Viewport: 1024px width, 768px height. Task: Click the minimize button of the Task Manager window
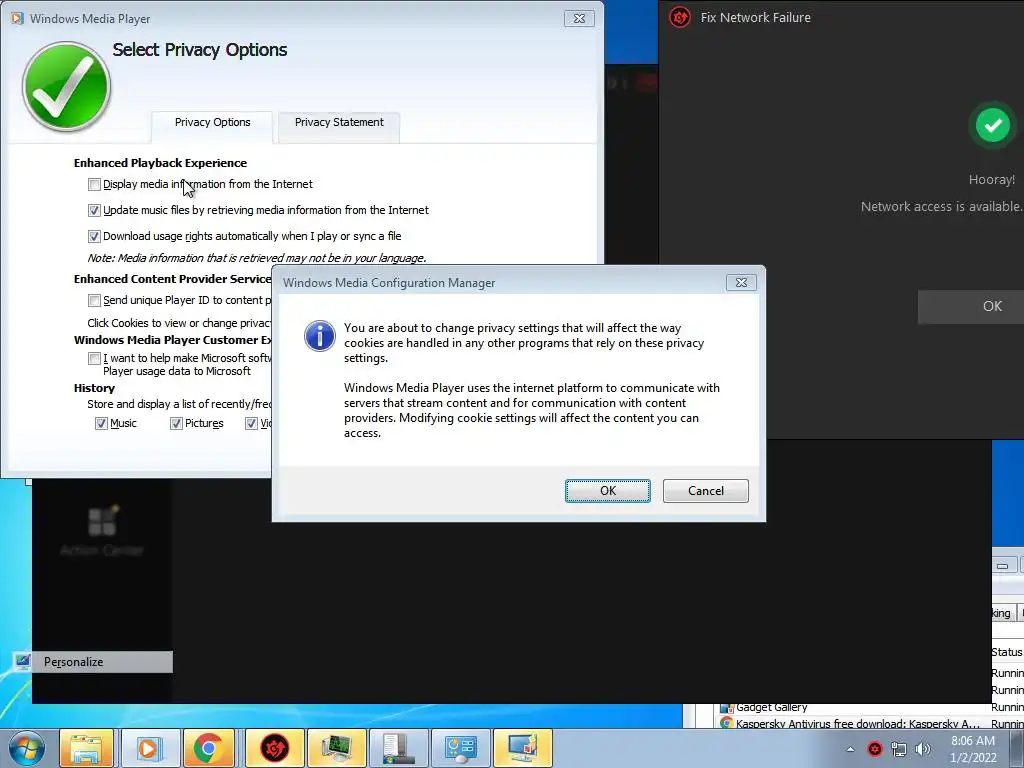click(x=1002, y=566)
